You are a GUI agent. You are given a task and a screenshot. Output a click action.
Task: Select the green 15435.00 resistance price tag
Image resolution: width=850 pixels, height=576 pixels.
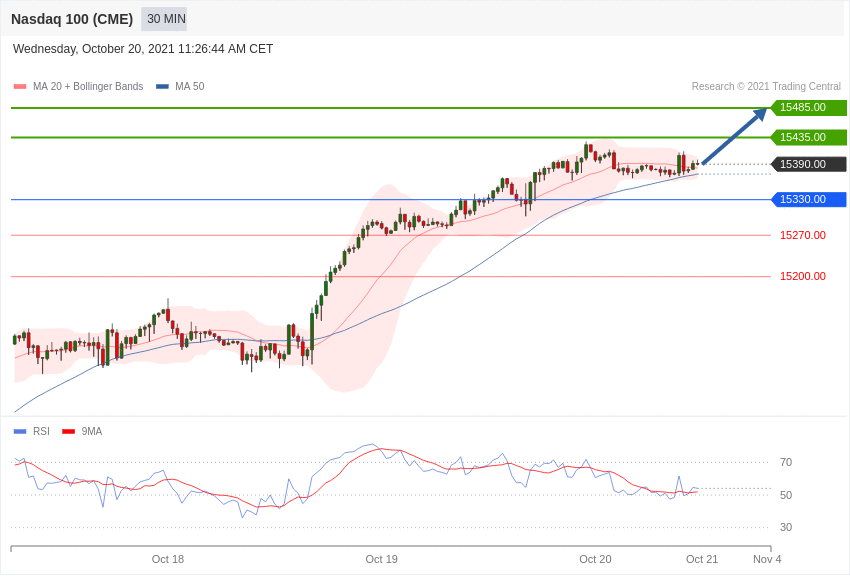pyautogui.click(x=807, y=137)
